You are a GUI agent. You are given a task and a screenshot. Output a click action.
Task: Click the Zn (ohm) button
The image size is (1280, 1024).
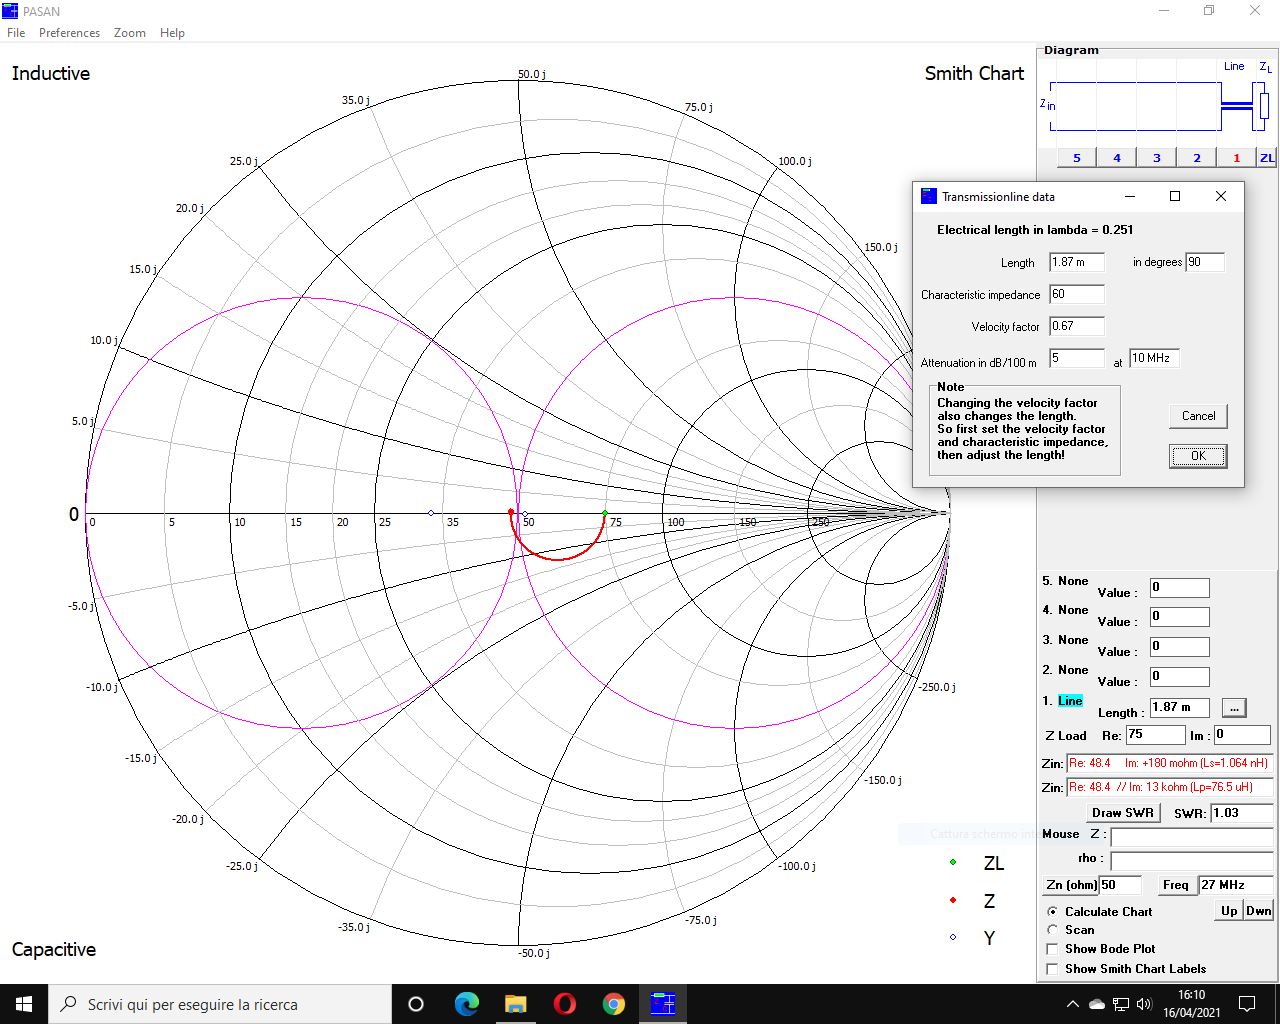[x=1071, y=885]
